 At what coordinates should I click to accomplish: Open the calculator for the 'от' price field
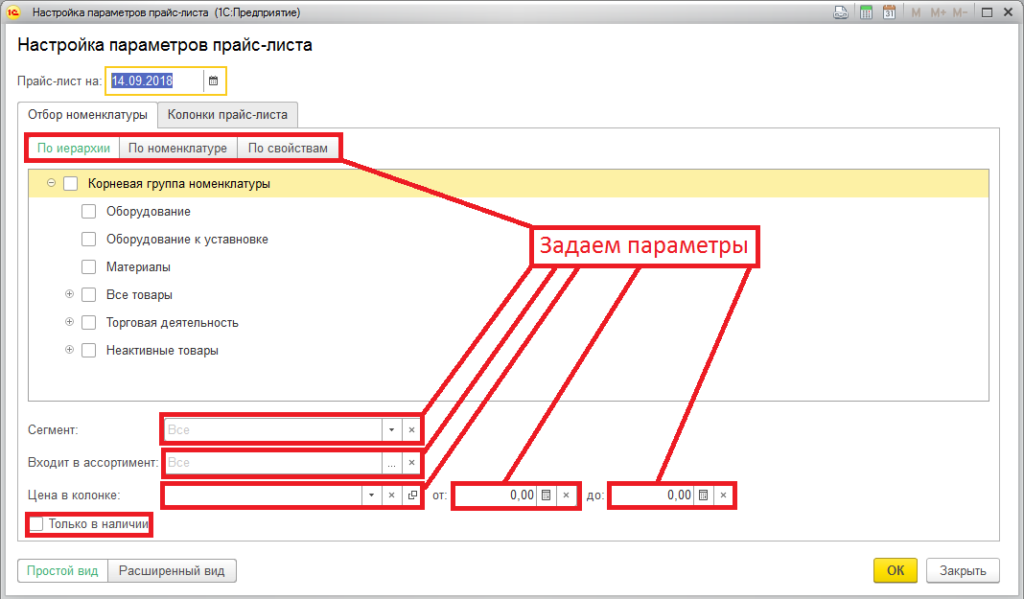(546, 495)
